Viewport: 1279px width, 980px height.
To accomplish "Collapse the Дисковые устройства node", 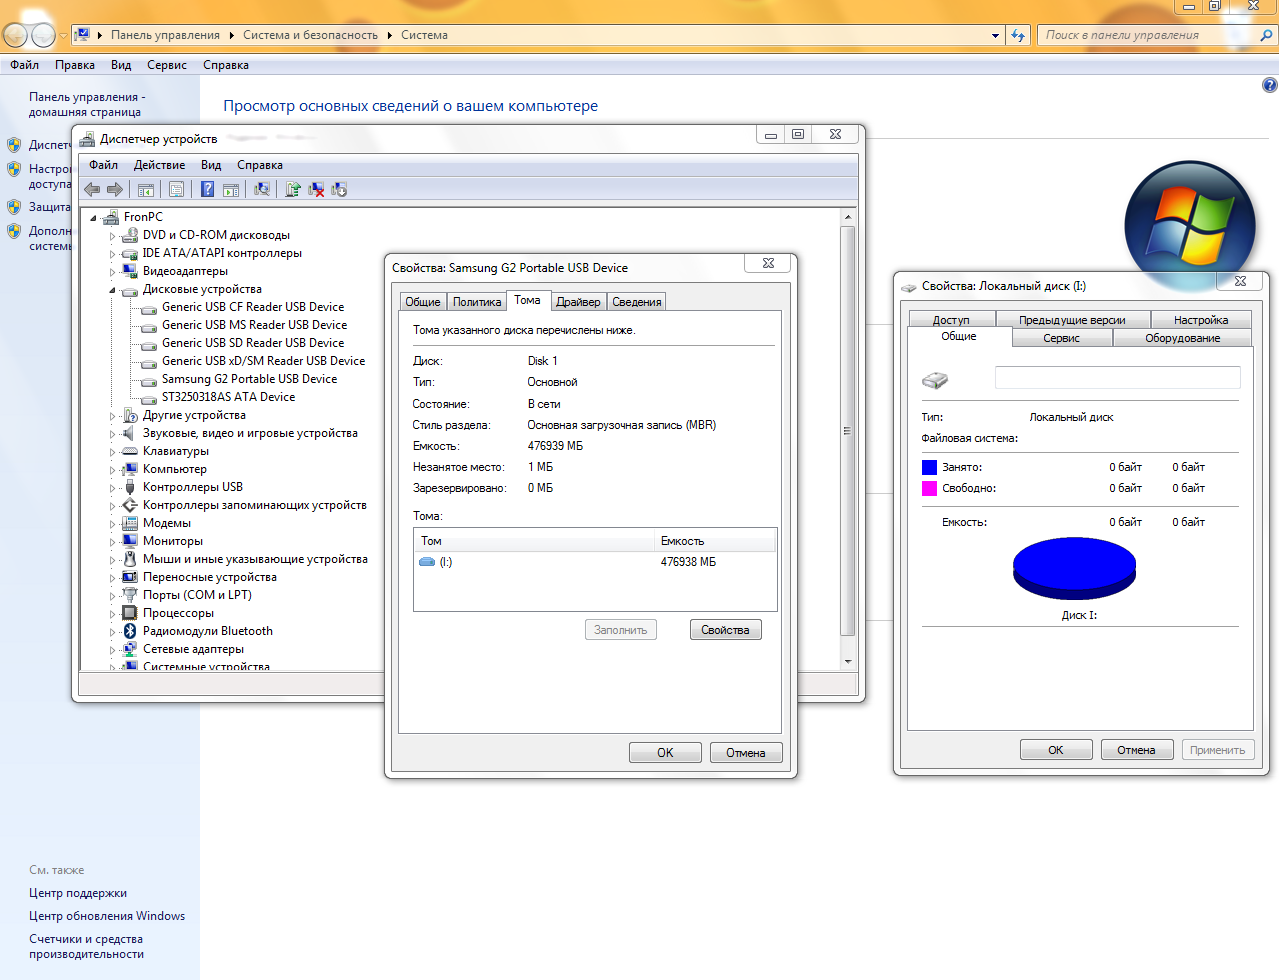I will tap(112, 290).
